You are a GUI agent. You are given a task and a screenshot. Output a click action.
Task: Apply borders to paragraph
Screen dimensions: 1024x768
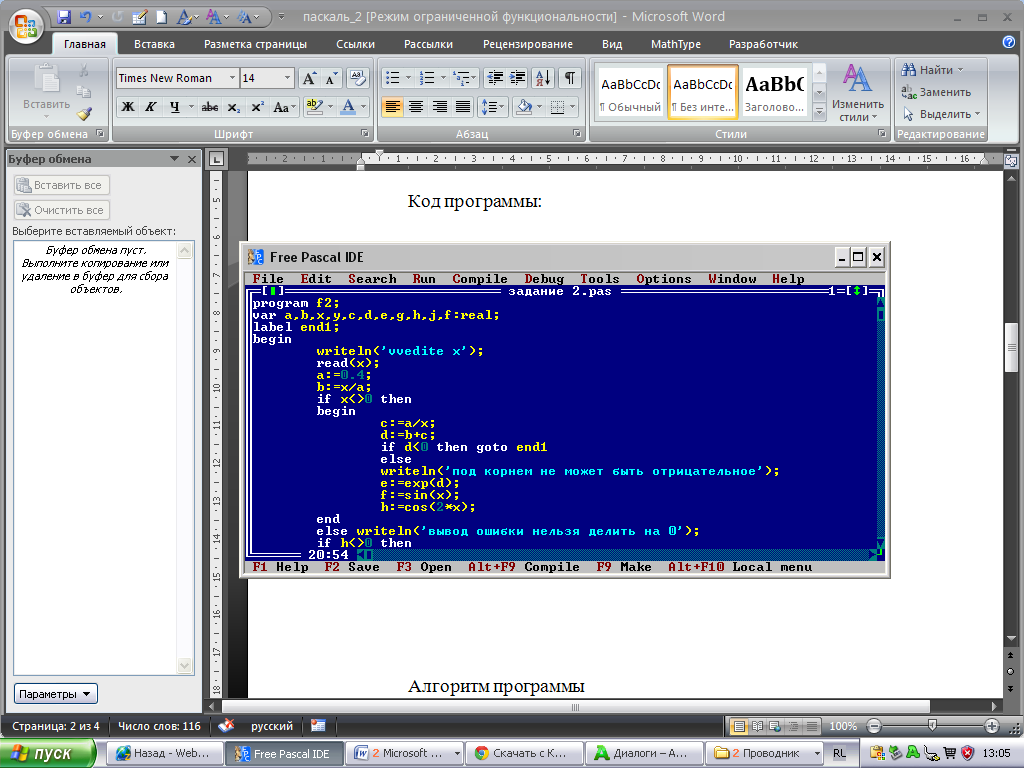pyautogui.click(x=557, y=106)
